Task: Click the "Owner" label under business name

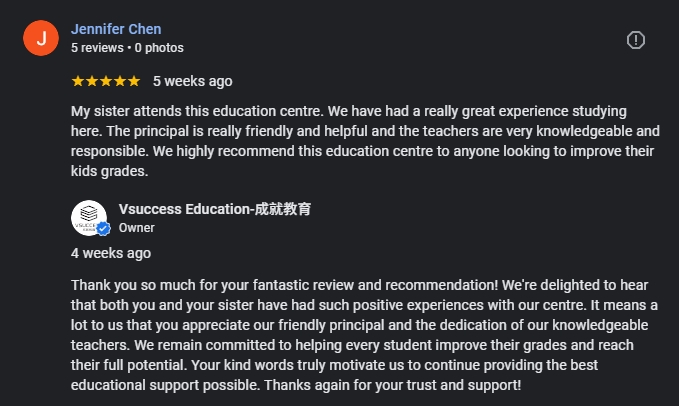Action: point(136,228)
